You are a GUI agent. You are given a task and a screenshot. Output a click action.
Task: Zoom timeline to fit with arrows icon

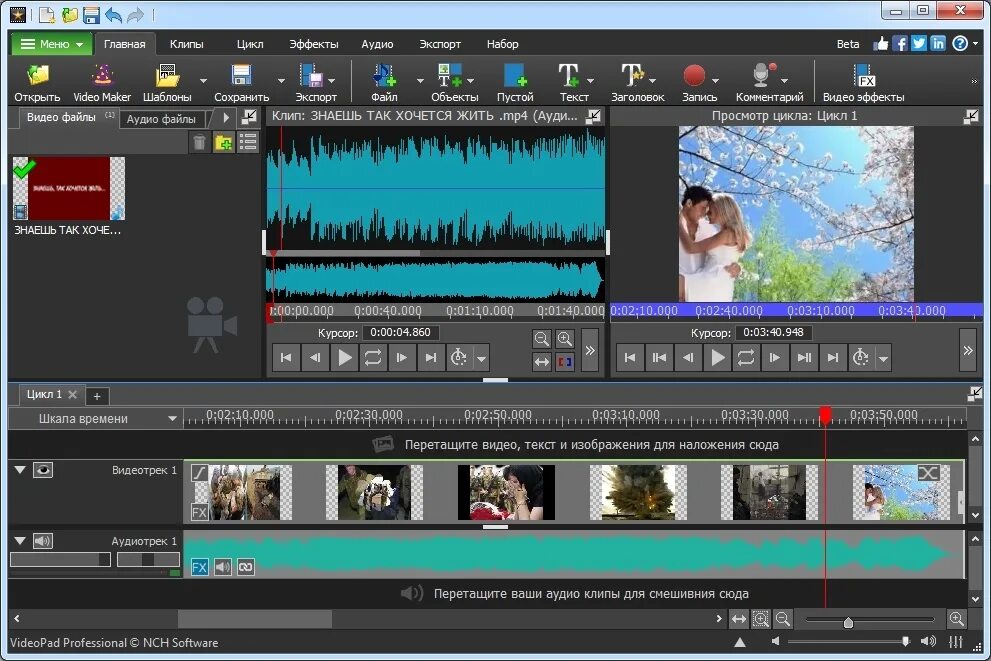[x=738, y=619]
